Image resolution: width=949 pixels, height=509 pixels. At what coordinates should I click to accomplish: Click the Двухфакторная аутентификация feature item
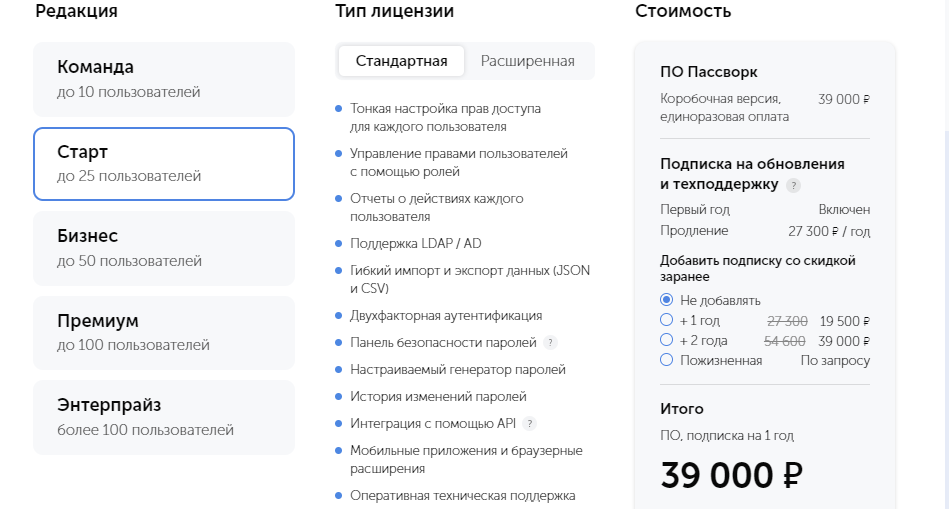pos(446,316)
